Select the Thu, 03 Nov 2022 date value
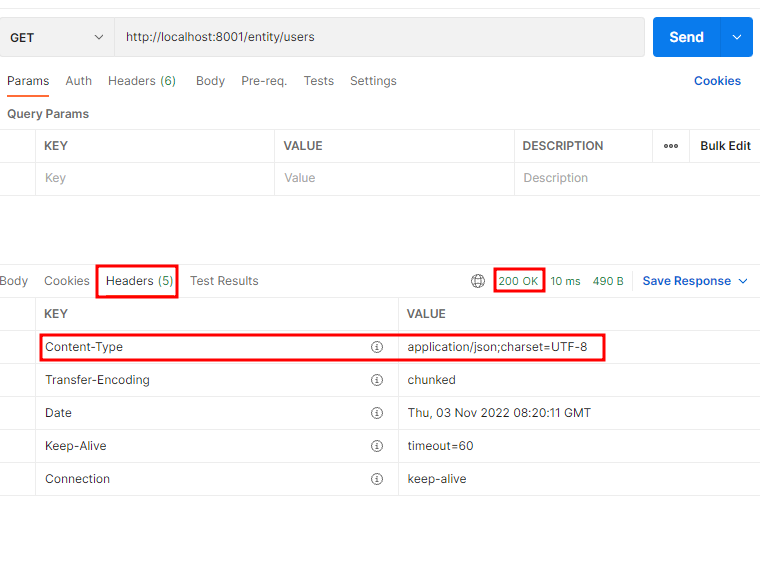This screenshot has width=760, height=562. [499, 413]
